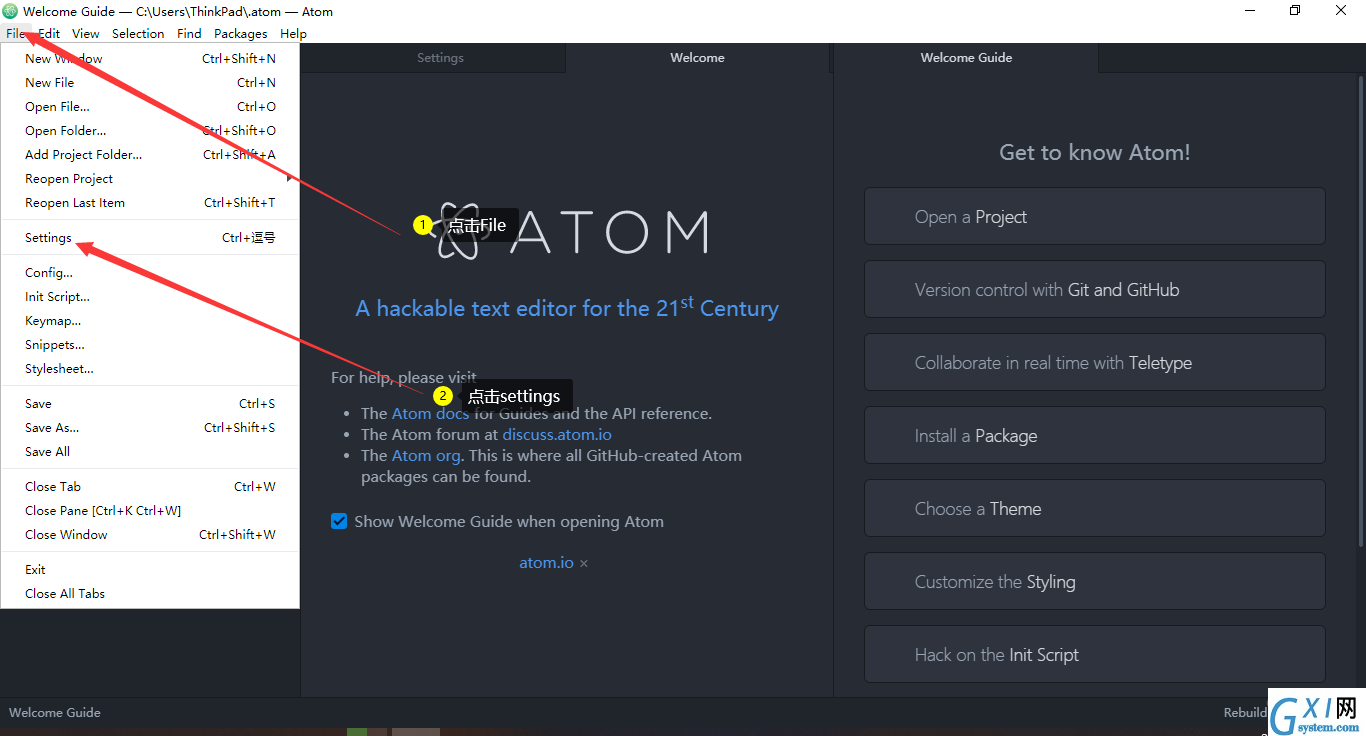Choose Close Tab menu entry
1366x736 pixels.
[150, 487]
